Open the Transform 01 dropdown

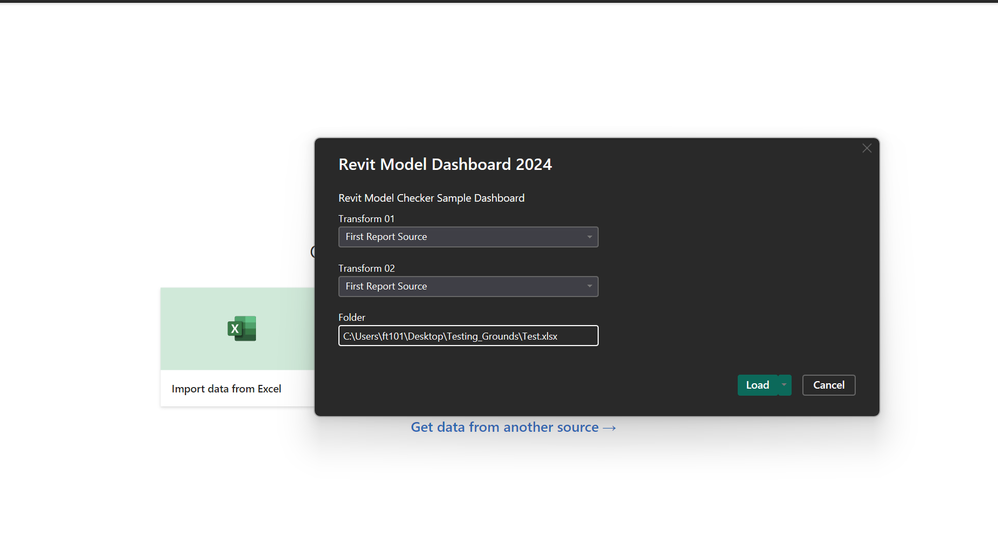coord(468,237)
